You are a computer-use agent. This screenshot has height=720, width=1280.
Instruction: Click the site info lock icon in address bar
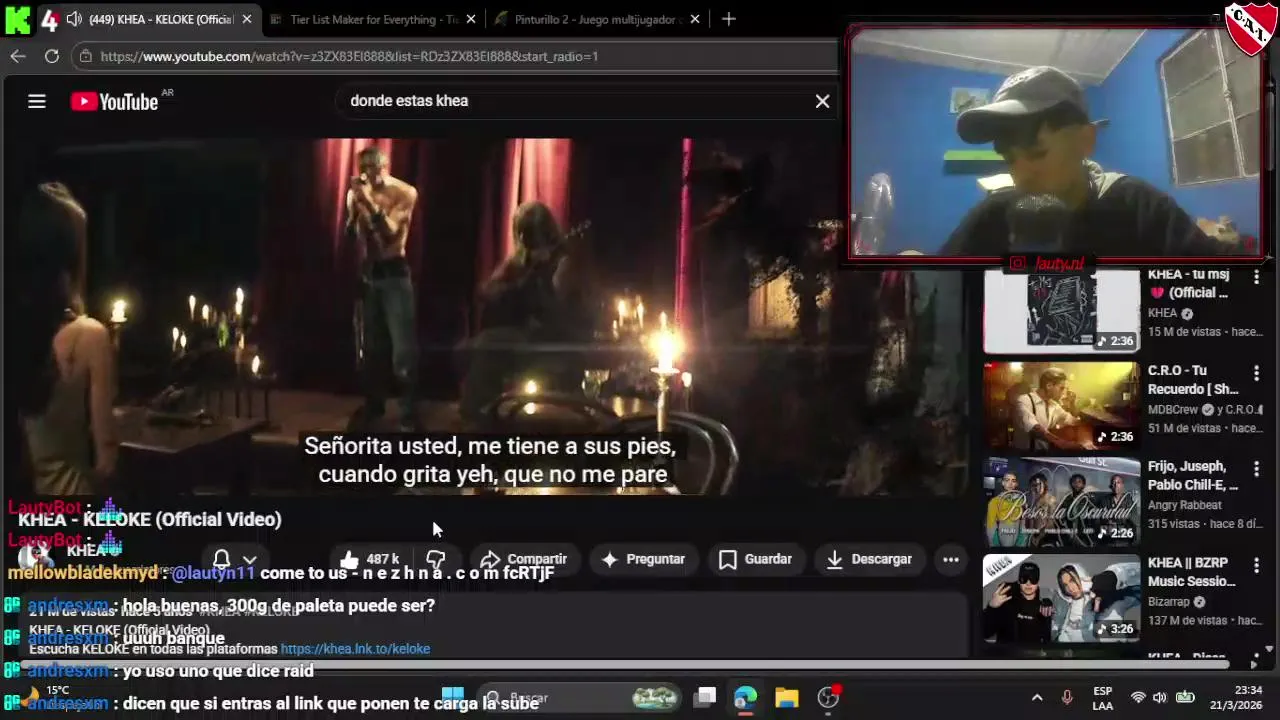click(x=85, y=56)
